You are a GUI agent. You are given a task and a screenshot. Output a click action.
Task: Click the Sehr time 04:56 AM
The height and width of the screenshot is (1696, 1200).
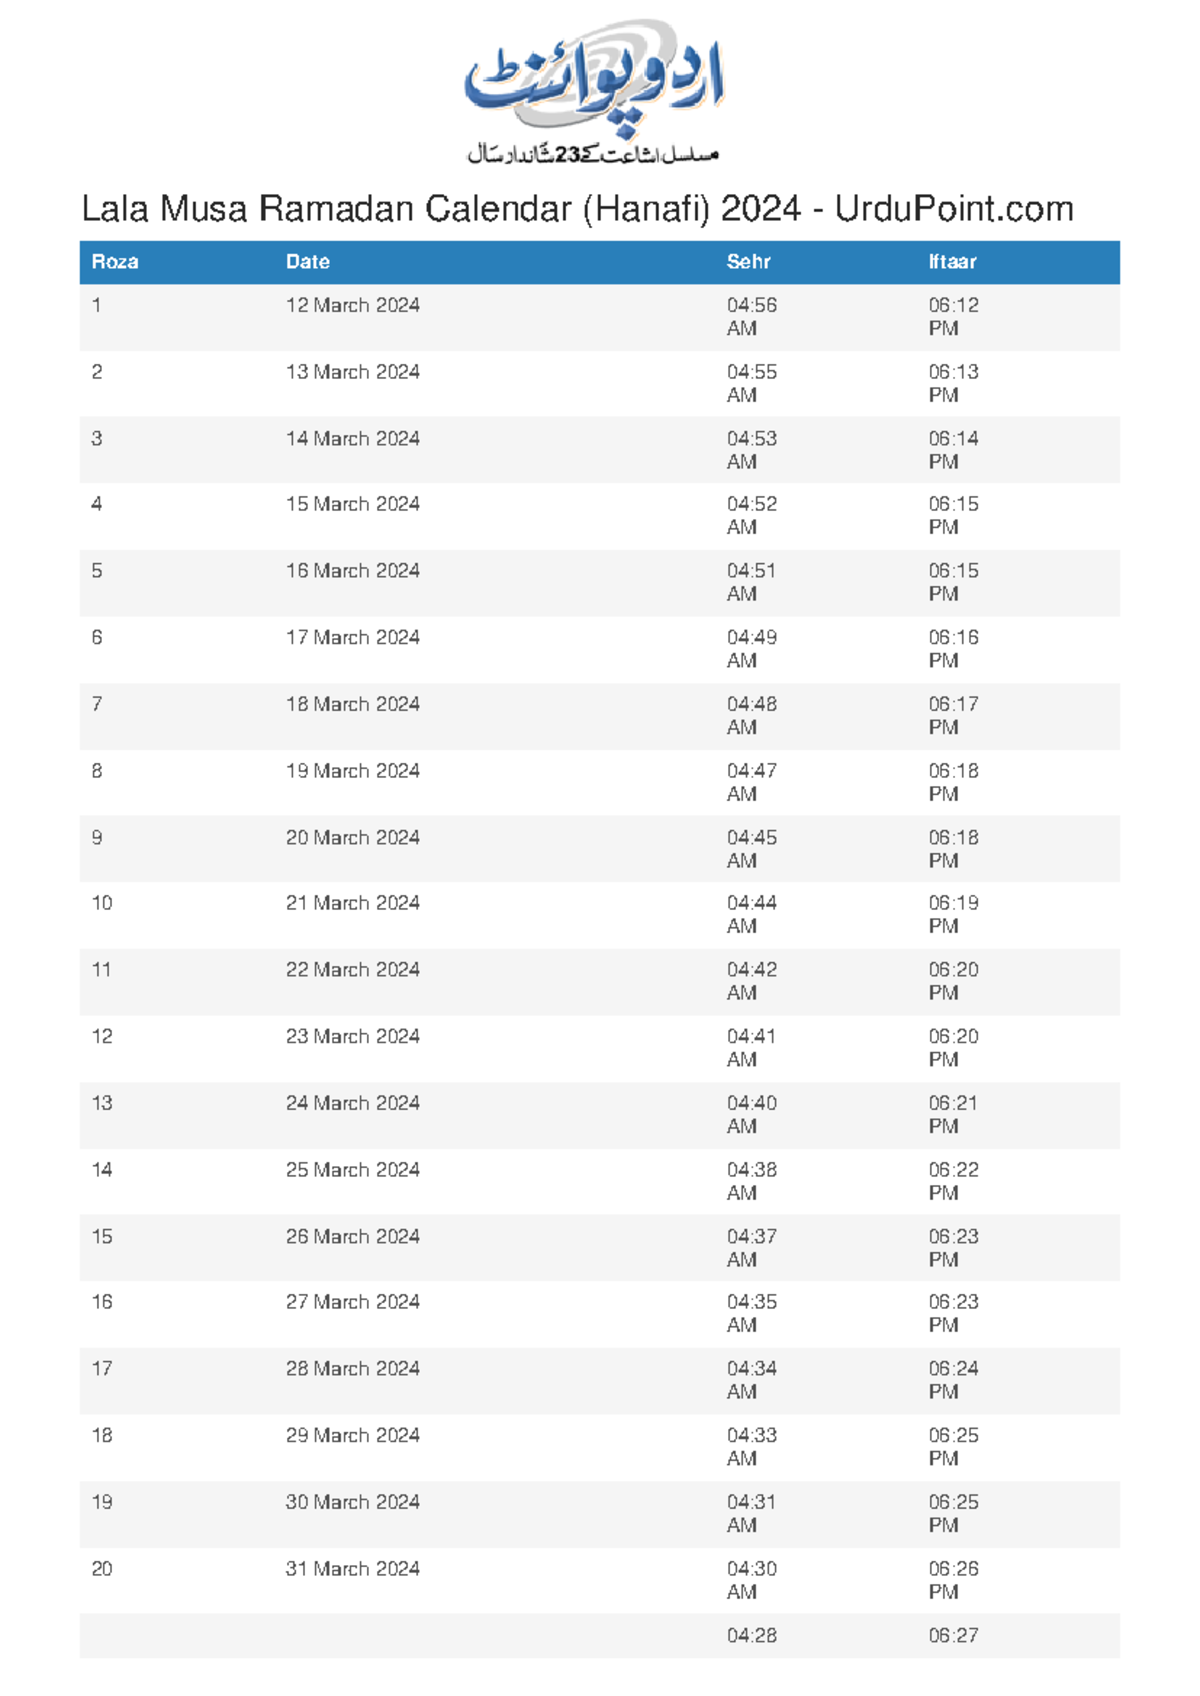[751, 317]
